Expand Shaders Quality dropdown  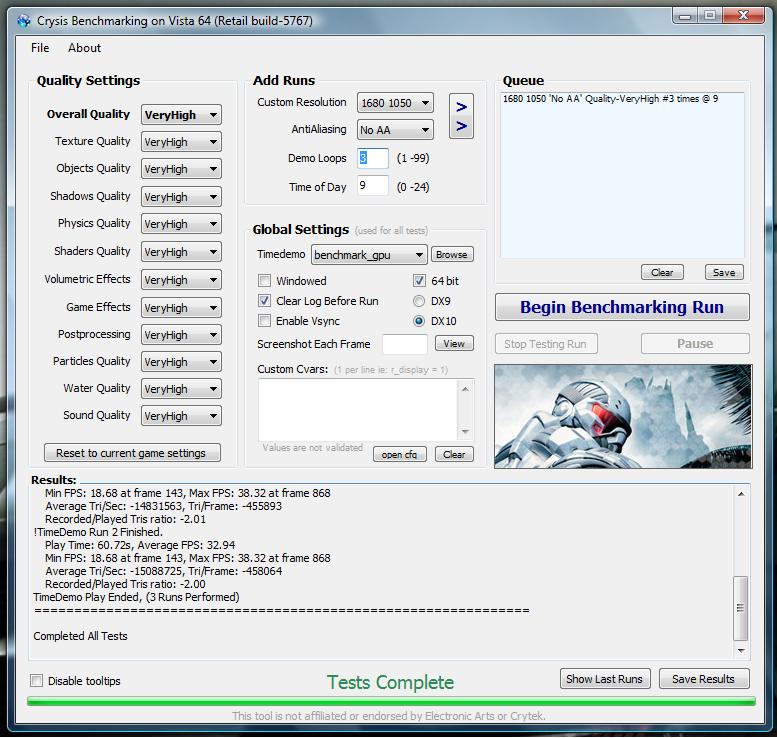tap(181, 252)
